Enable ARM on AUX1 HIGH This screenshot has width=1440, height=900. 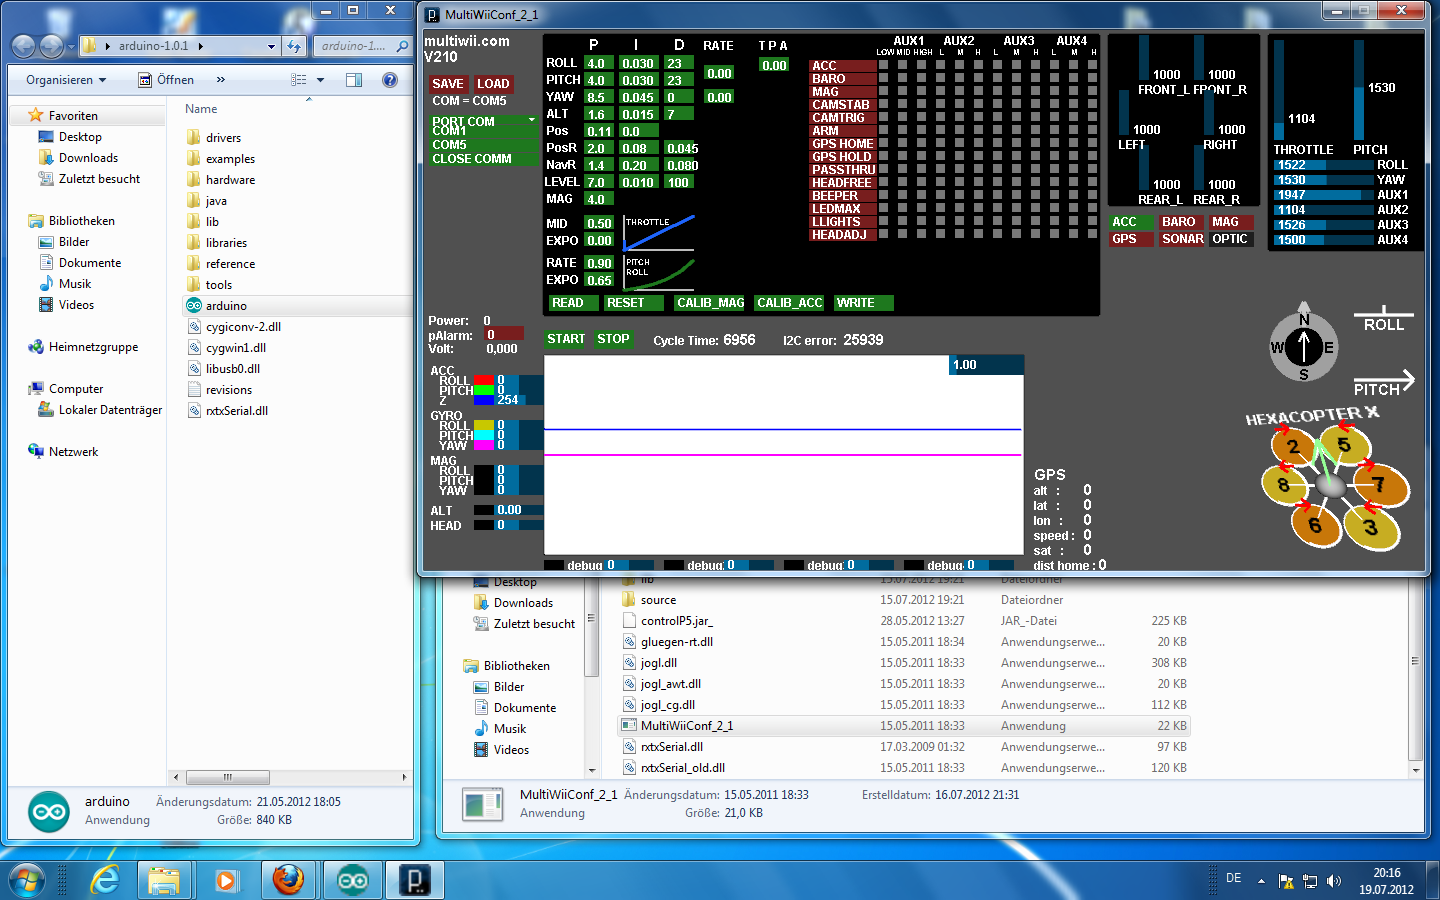[x=921, y=130]
